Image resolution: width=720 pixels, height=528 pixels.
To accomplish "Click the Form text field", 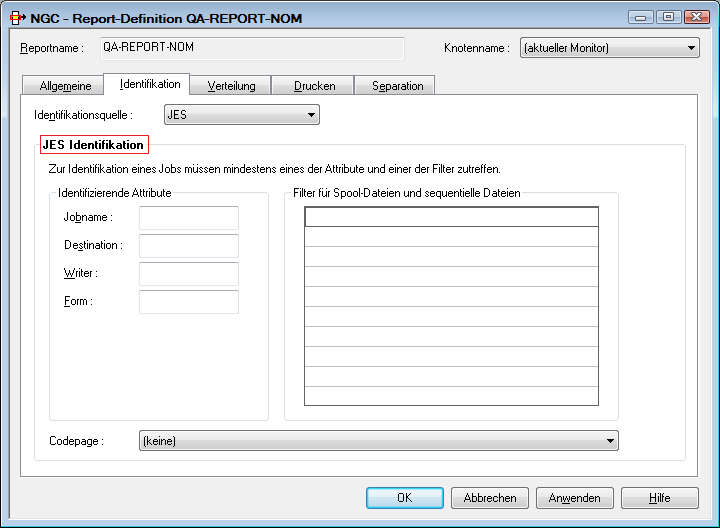I will (x=189, y=302).
